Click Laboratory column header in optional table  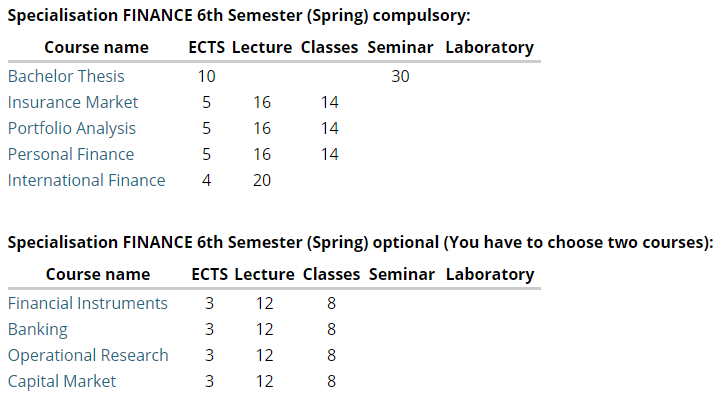click(490, 274)
